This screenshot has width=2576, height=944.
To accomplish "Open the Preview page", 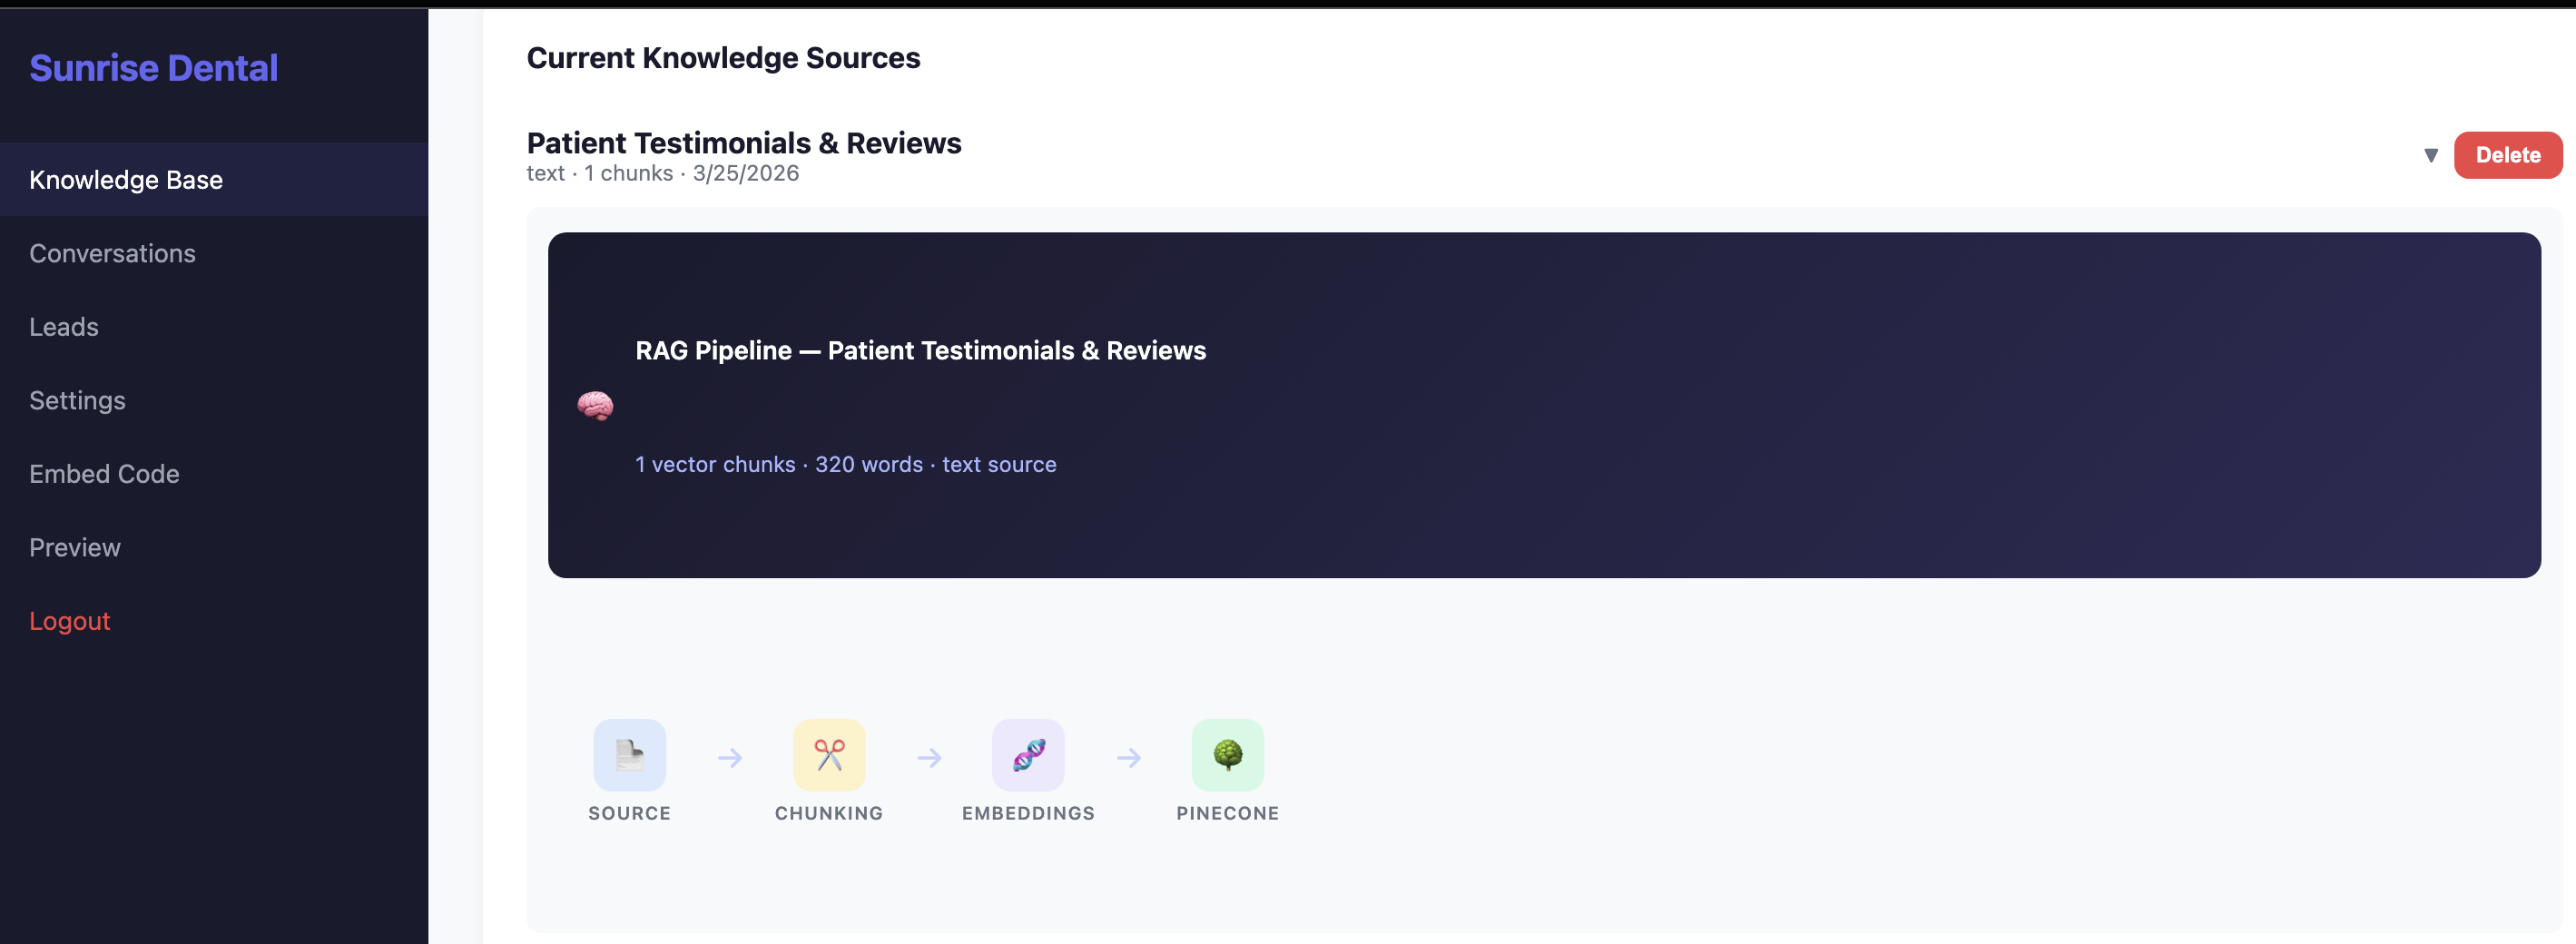I will coord(75,547).
